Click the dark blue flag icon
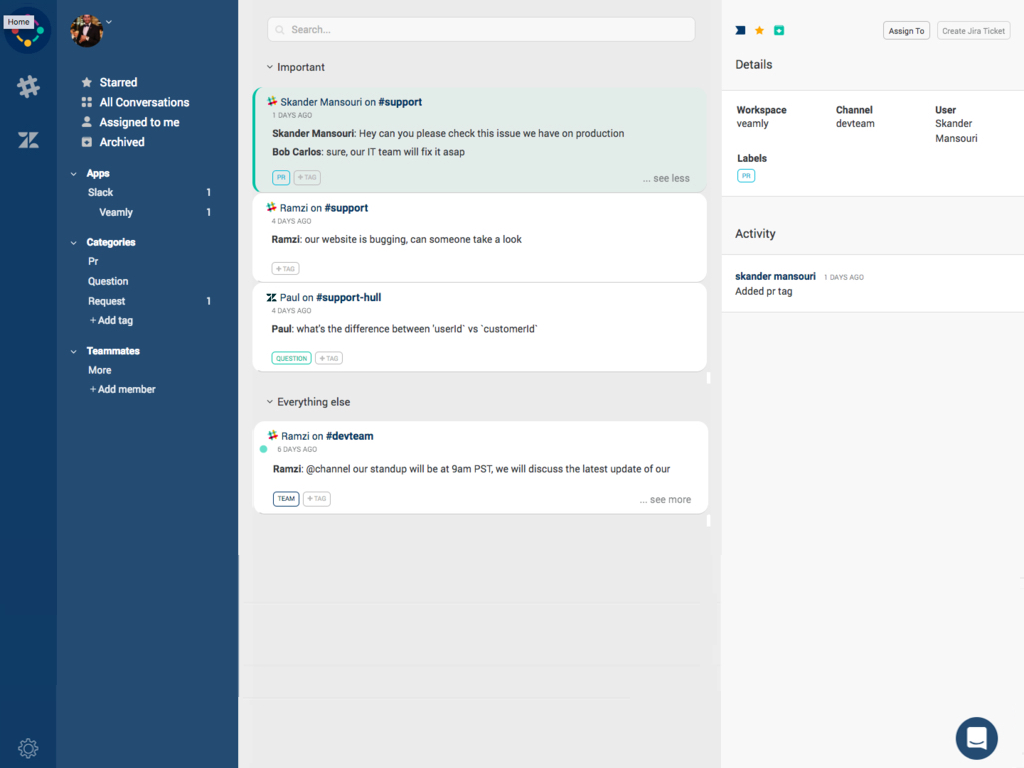This screenshot has height=768, width=1024. (740, 31)
